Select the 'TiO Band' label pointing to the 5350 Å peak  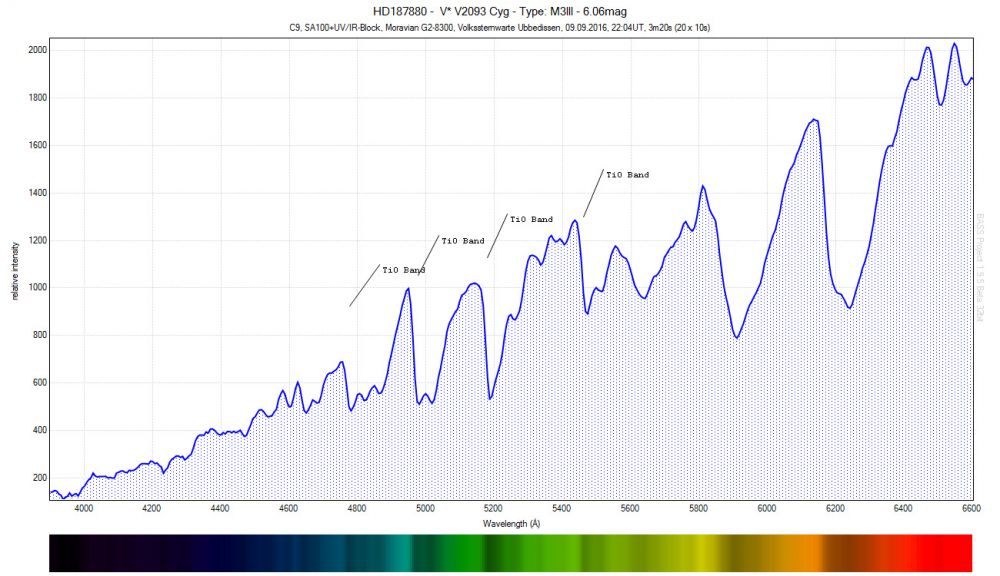(x=531, y=219)
